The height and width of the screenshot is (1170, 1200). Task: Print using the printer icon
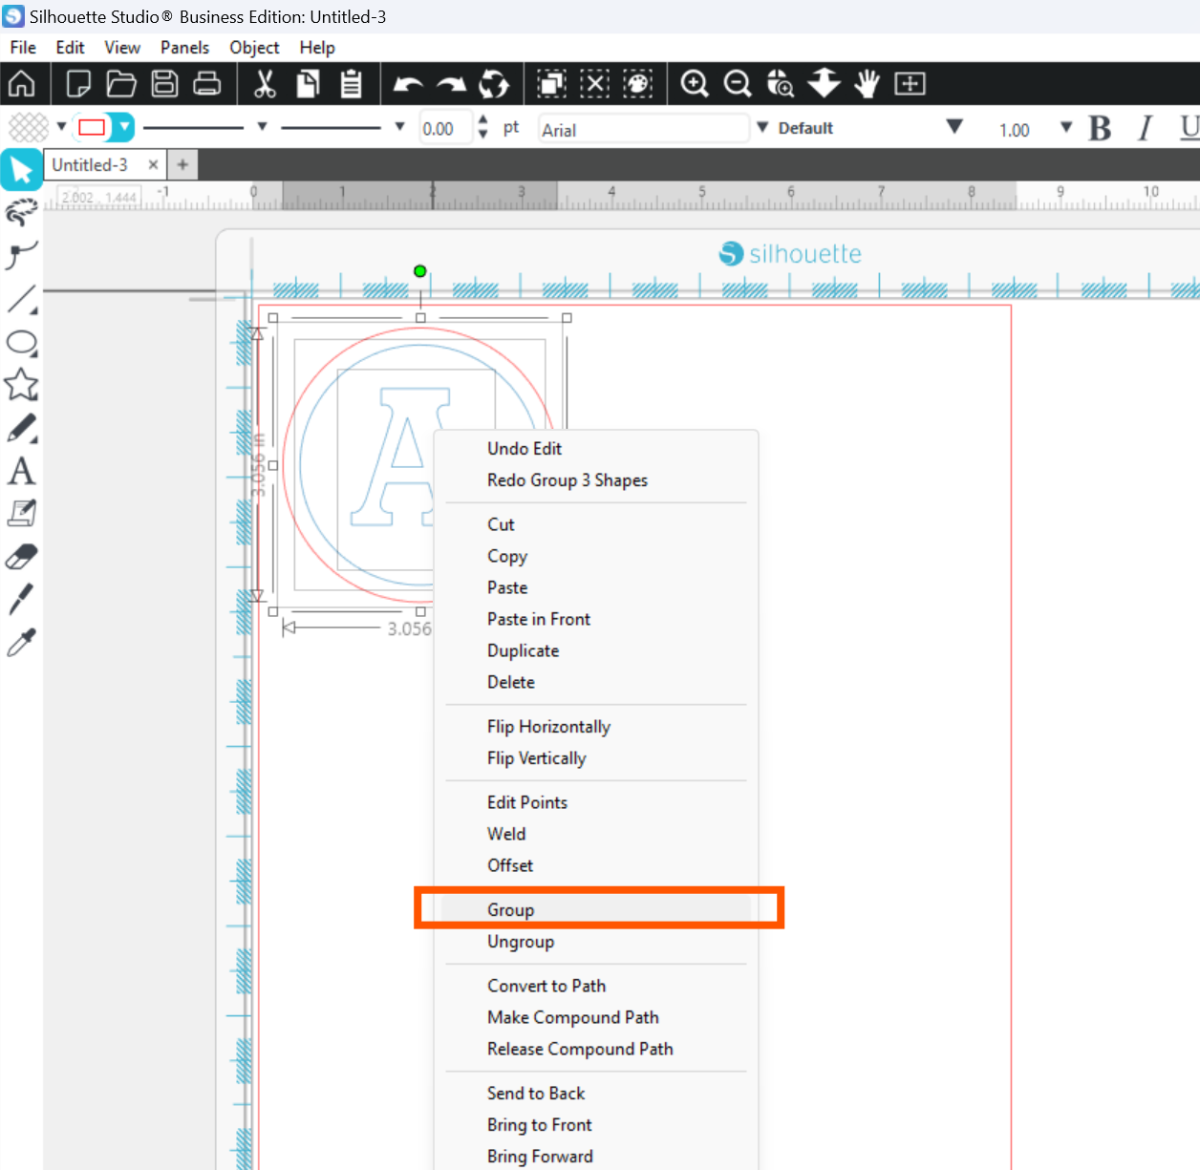click(207, 84)
